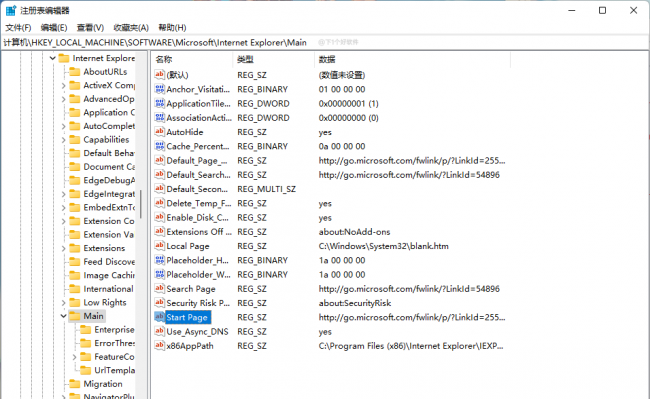Select the Start Page value
650x399 pixels.
[187, 317]
